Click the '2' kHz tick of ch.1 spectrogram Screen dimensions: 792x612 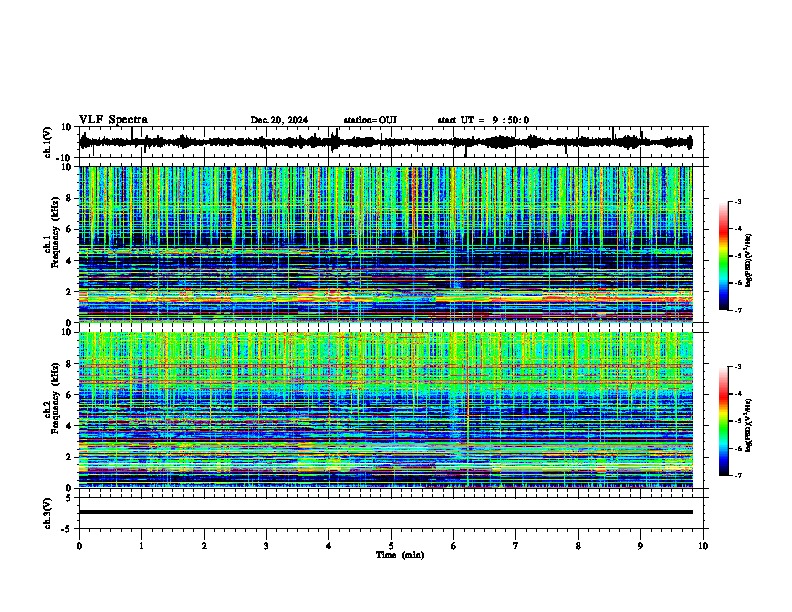tap(70, 292)
